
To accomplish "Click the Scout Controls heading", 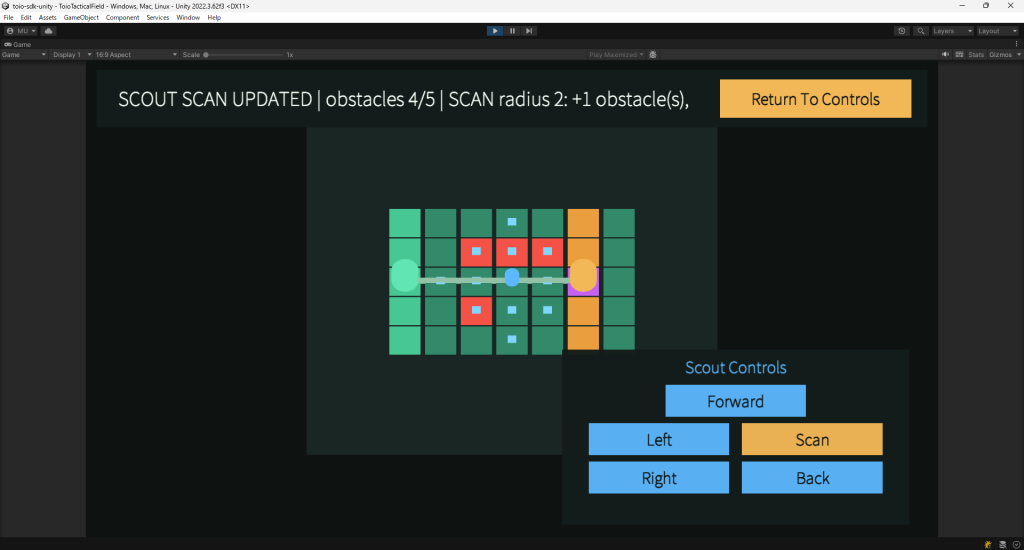I will 735,367.
